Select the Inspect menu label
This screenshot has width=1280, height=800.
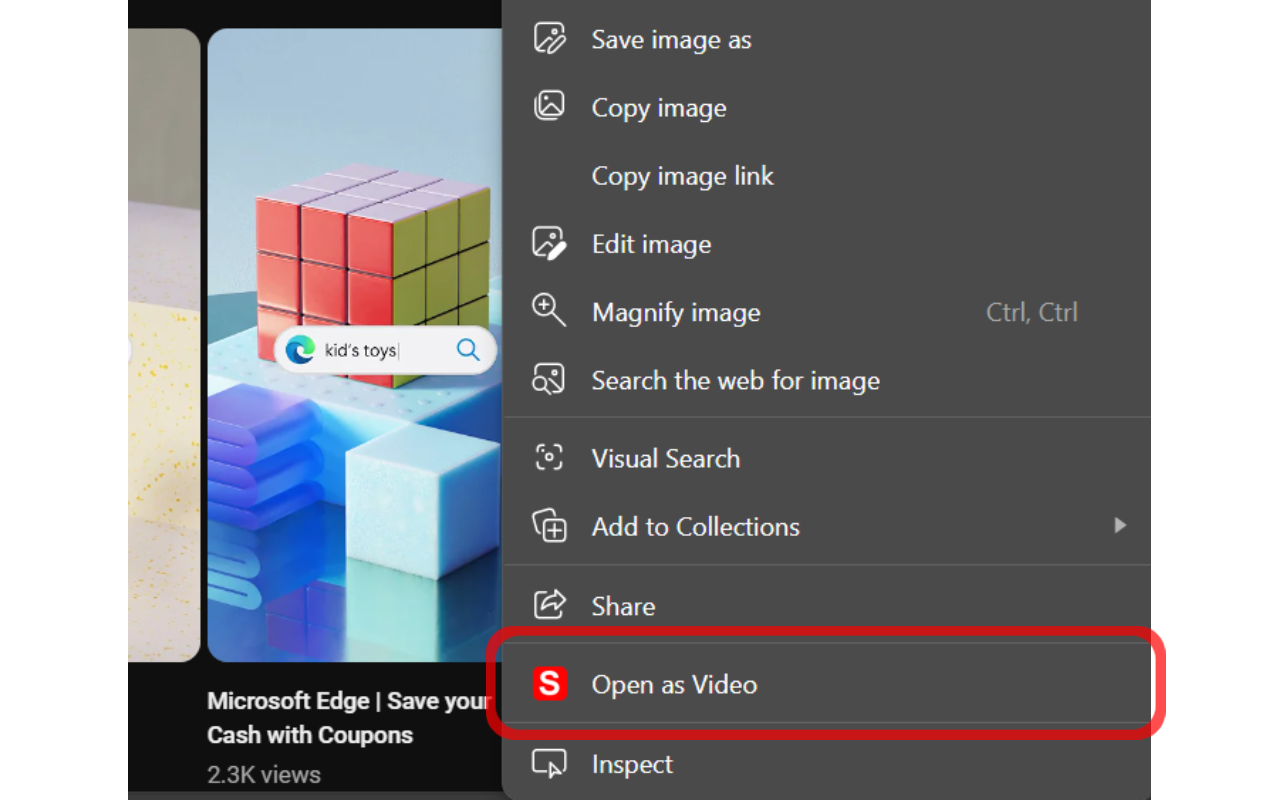(x=632, y=765)
